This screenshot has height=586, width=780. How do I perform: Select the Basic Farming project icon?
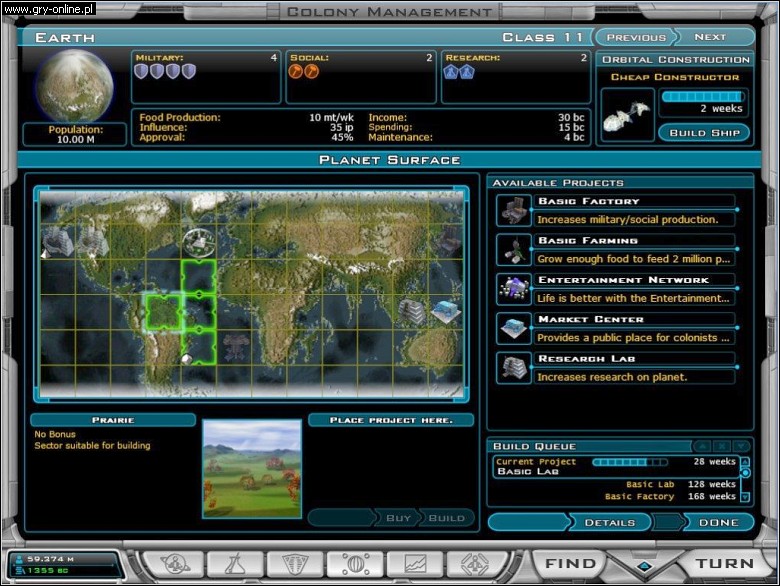pyautogui.click(x=514, y=249)
